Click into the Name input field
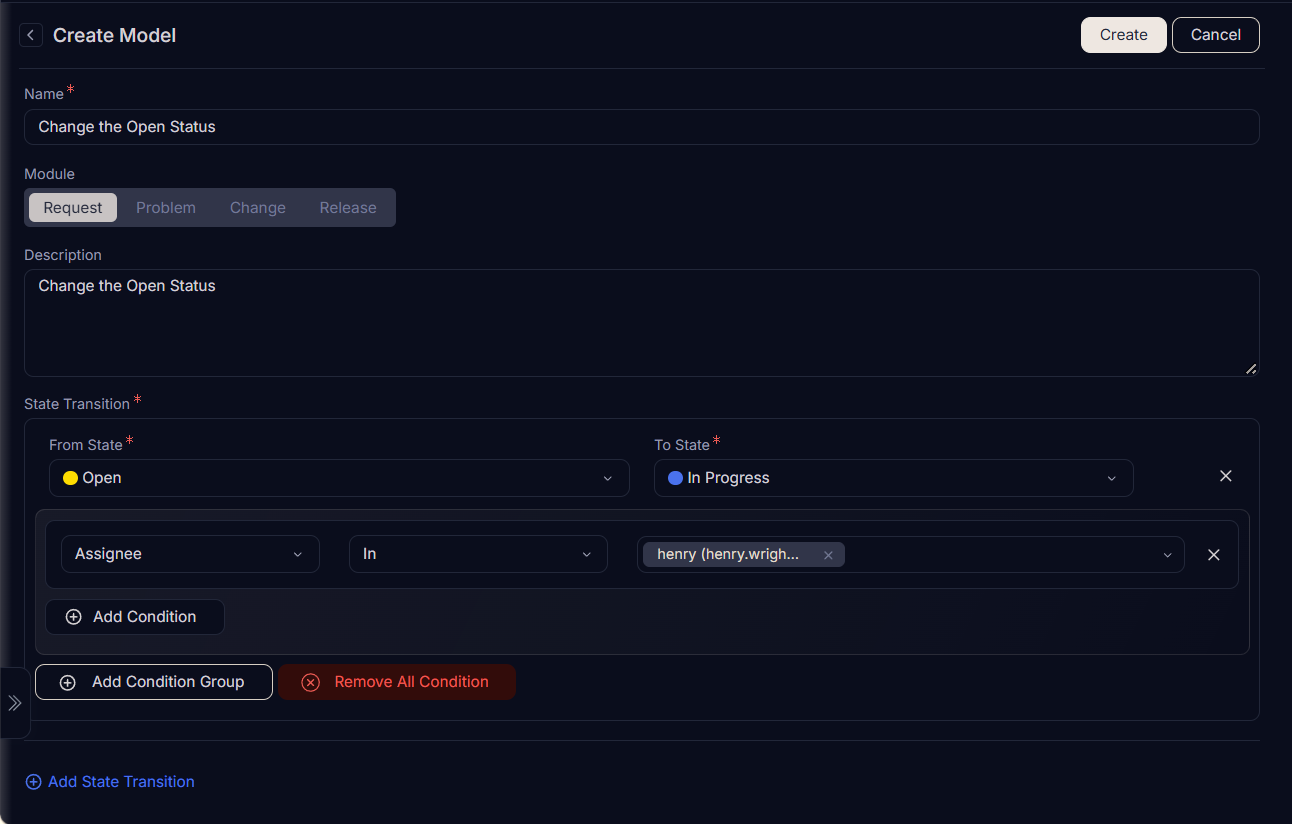 click(x=642, y=127)
